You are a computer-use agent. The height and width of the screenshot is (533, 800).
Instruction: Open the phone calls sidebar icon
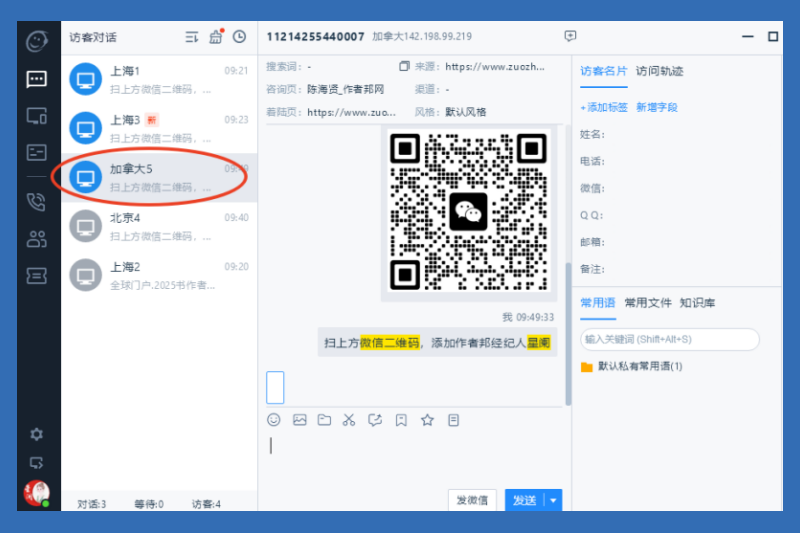pyautogui.click(x=37, y=201)
